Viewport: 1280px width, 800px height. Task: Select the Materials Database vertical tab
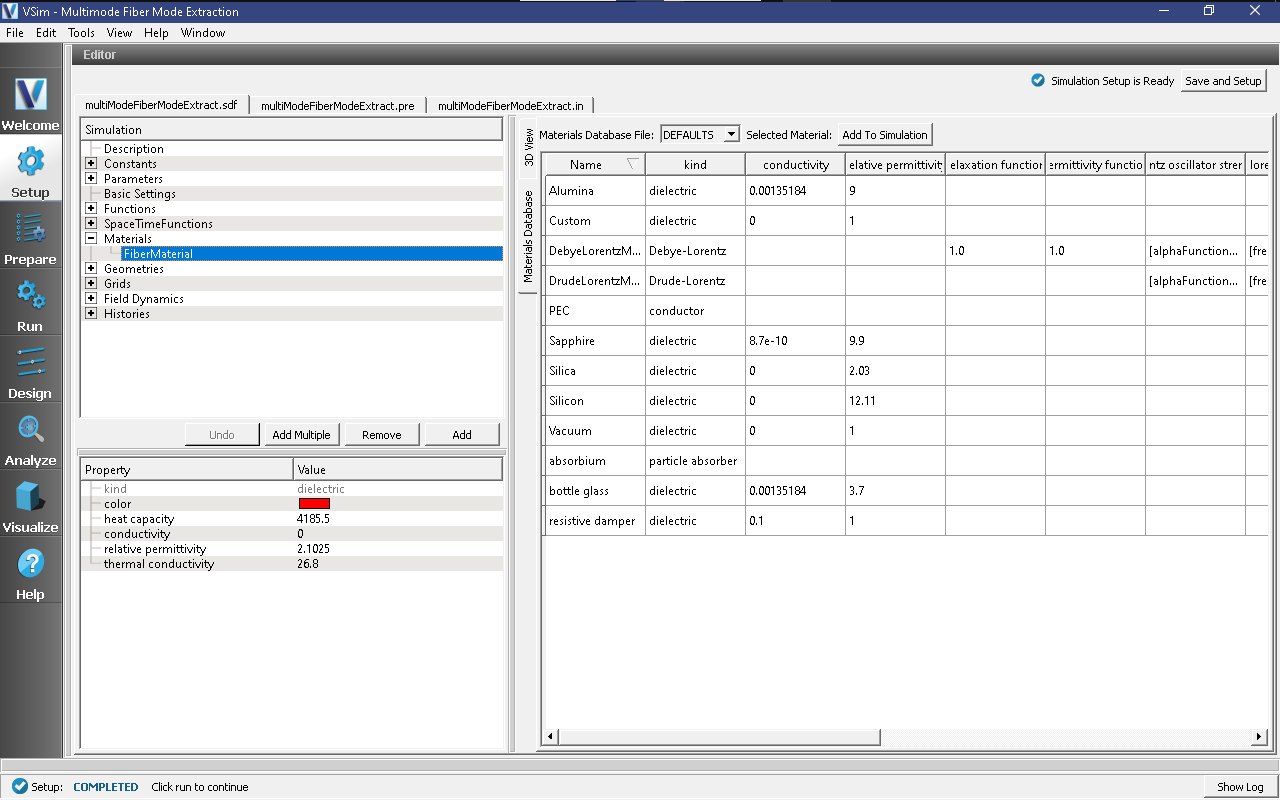click(529, 237)
